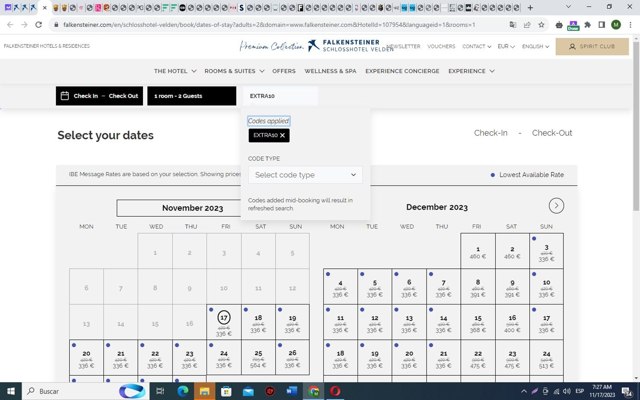Select December 8 at 391 €
This screenshot has height=400, width=640.
tap(478, 287)
